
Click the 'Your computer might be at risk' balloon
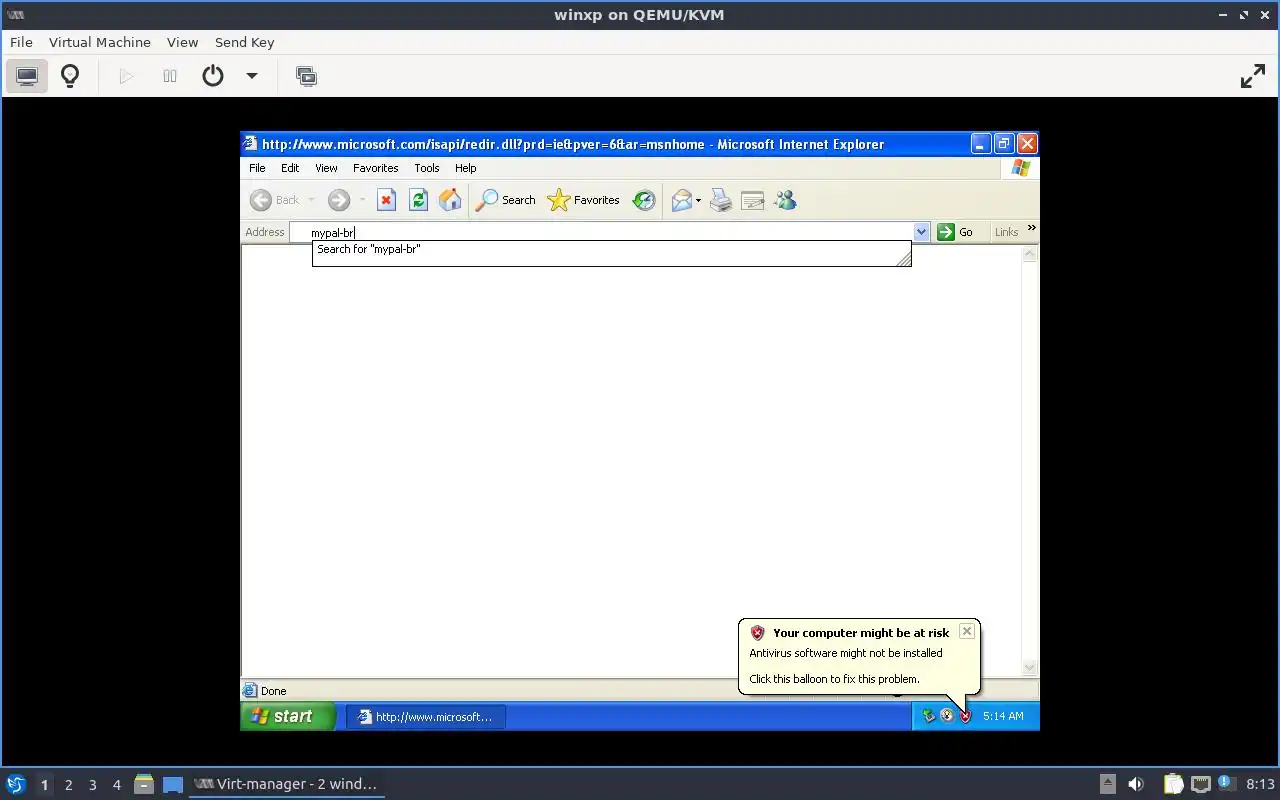point(859,657)
